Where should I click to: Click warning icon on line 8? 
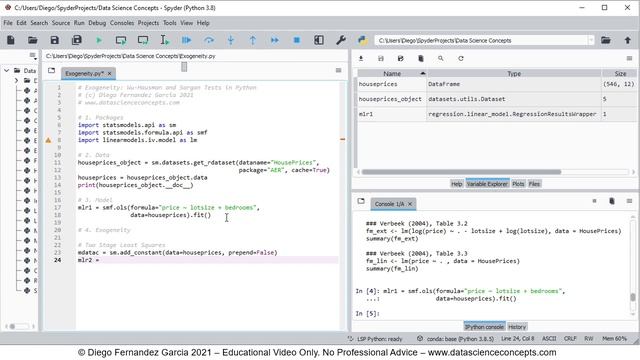(x=48, y=140)
